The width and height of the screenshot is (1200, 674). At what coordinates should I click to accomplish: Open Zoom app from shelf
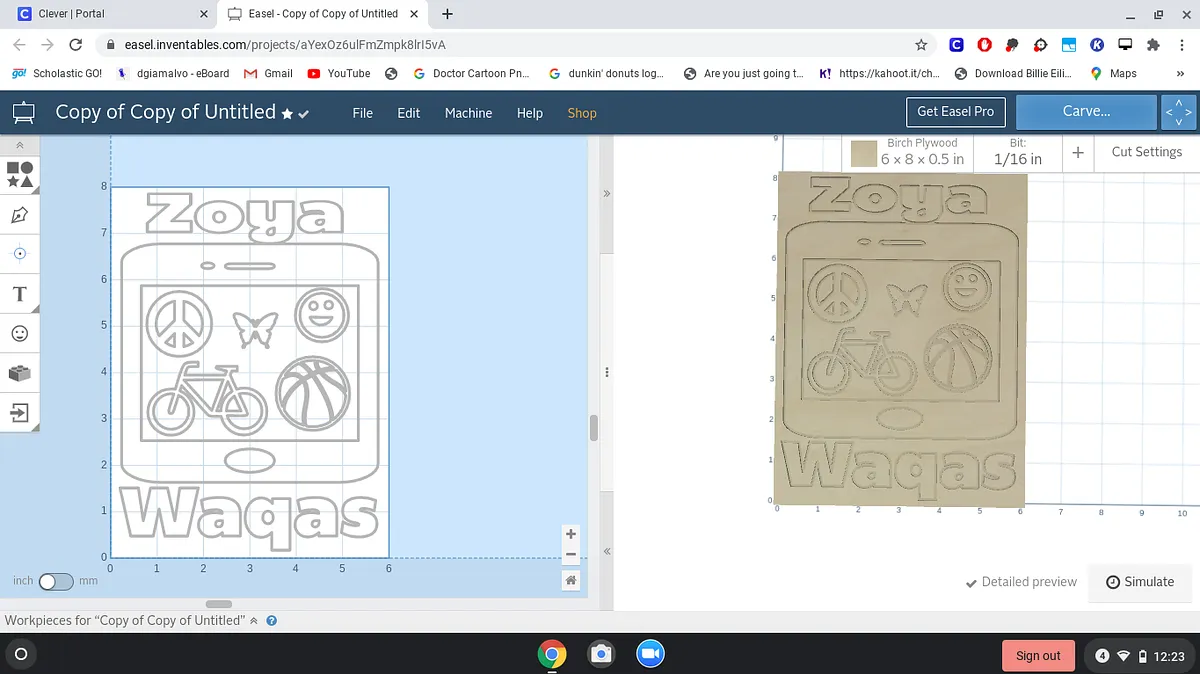[x=650, y=654]
